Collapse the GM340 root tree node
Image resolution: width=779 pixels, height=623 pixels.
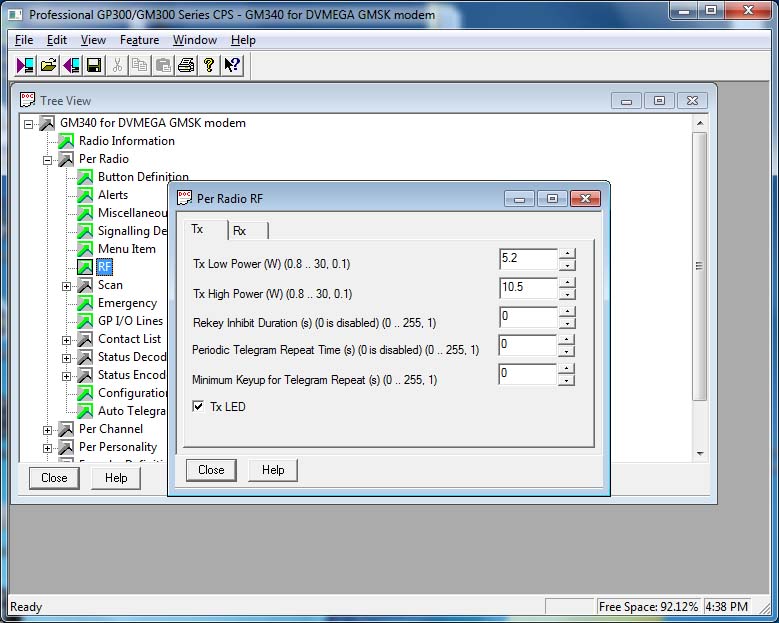click(x=28, y=124)
